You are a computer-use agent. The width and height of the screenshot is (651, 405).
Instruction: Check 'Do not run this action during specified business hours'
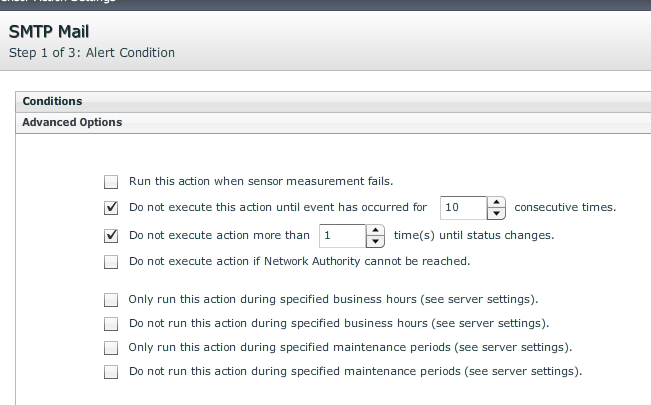(111, 324)
